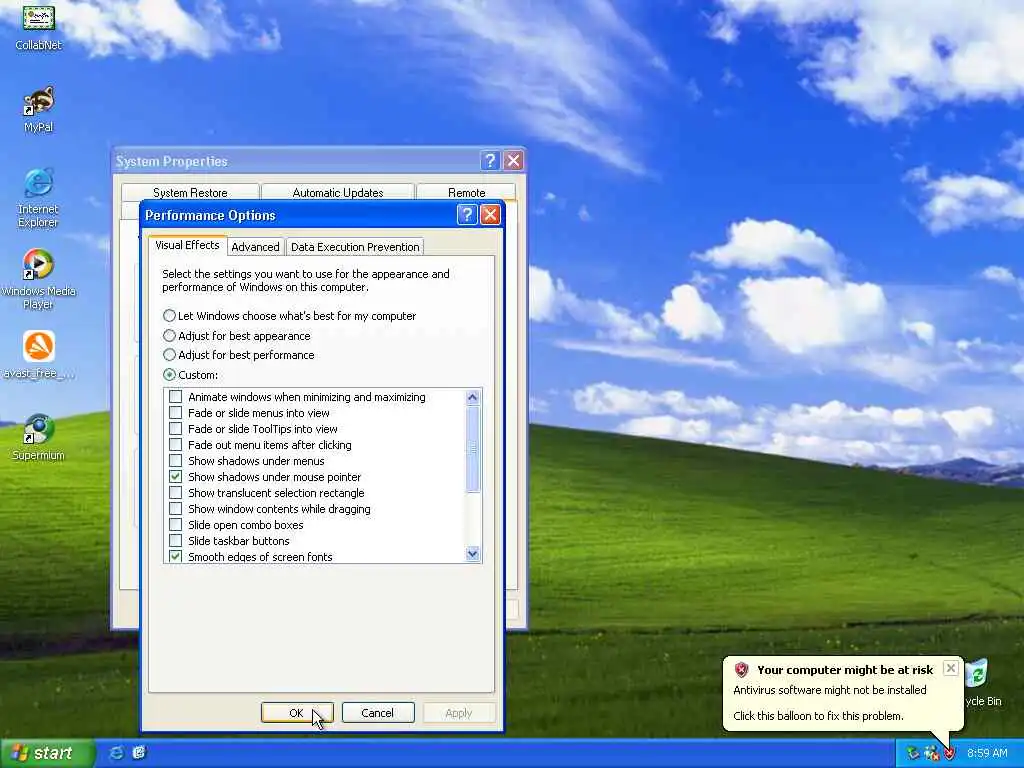The width and height of the screenshot is (1024, 768).
Task: Click the Safely Remove Hardware tray icon
Action: [912, 754]
